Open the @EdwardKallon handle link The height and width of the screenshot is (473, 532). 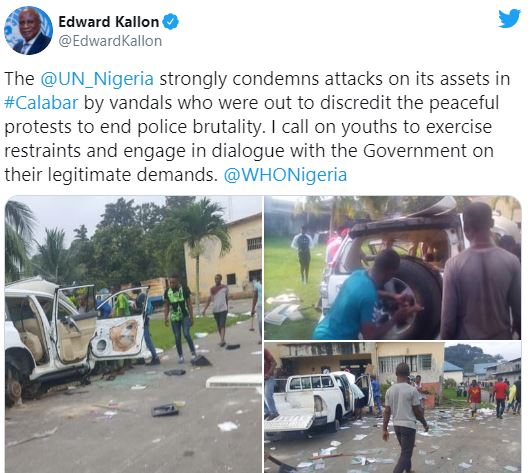click(x=110, y=41)
